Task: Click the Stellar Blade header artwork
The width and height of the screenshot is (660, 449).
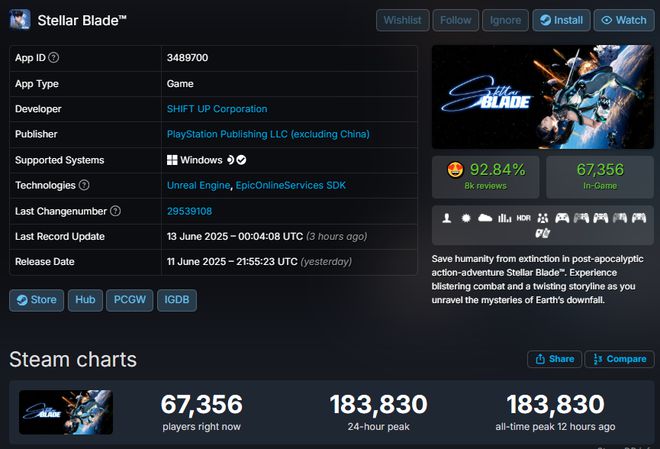Action: [543, 97]
